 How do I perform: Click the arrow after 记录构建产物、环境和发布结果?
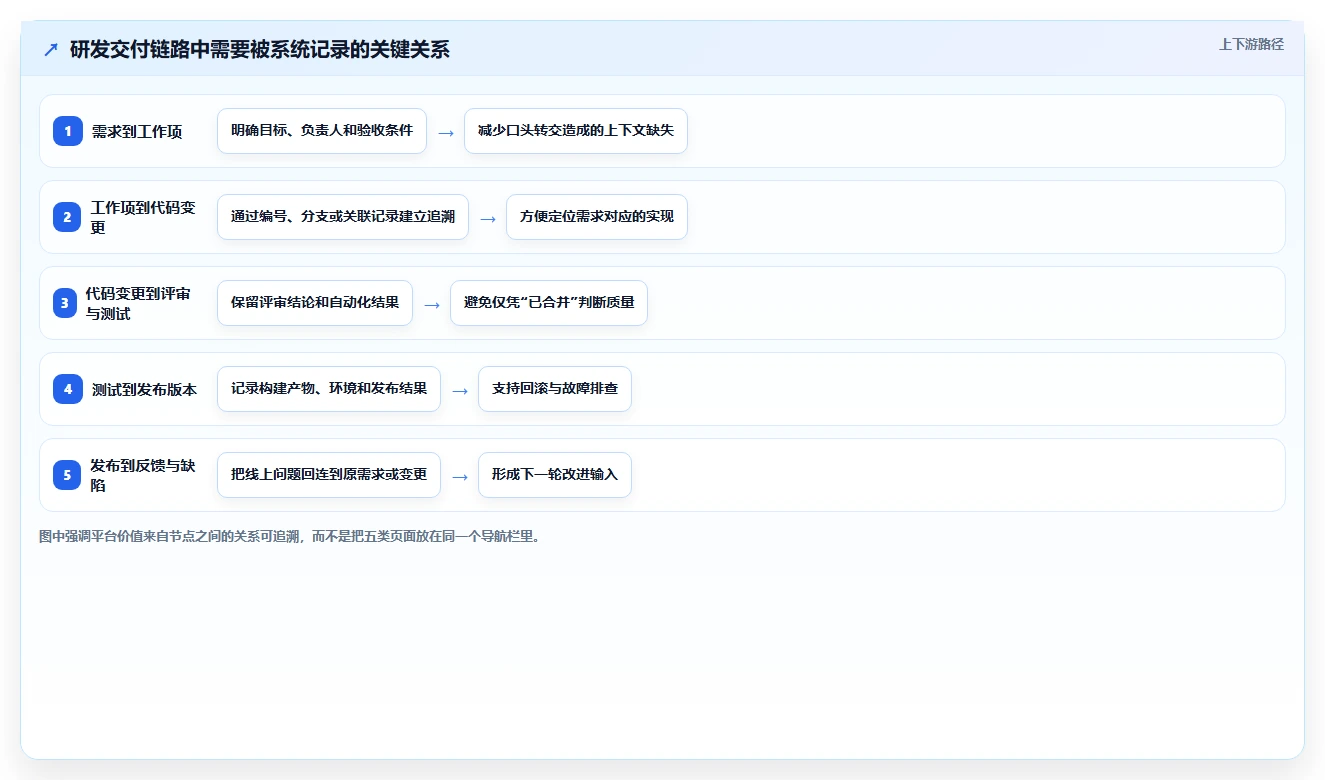(460, 390)
